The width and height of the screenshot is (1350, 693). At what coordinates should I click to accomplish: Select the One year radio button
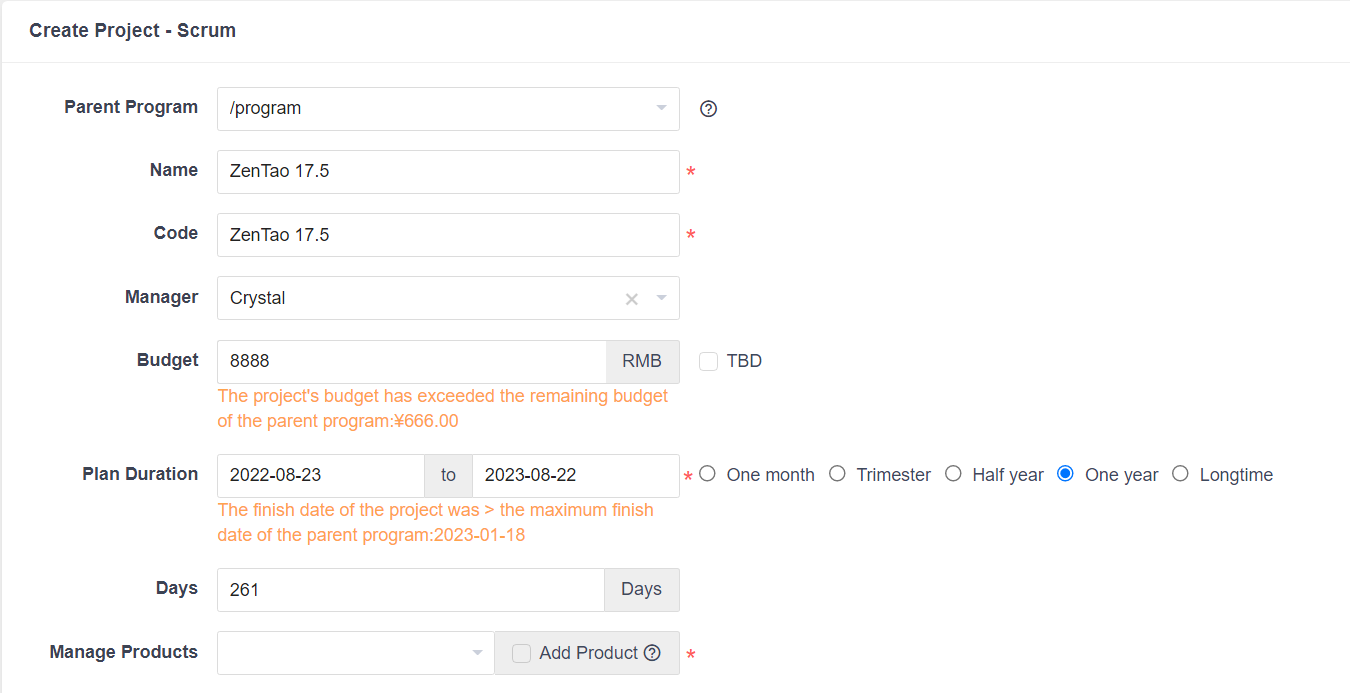[1066, 474]
